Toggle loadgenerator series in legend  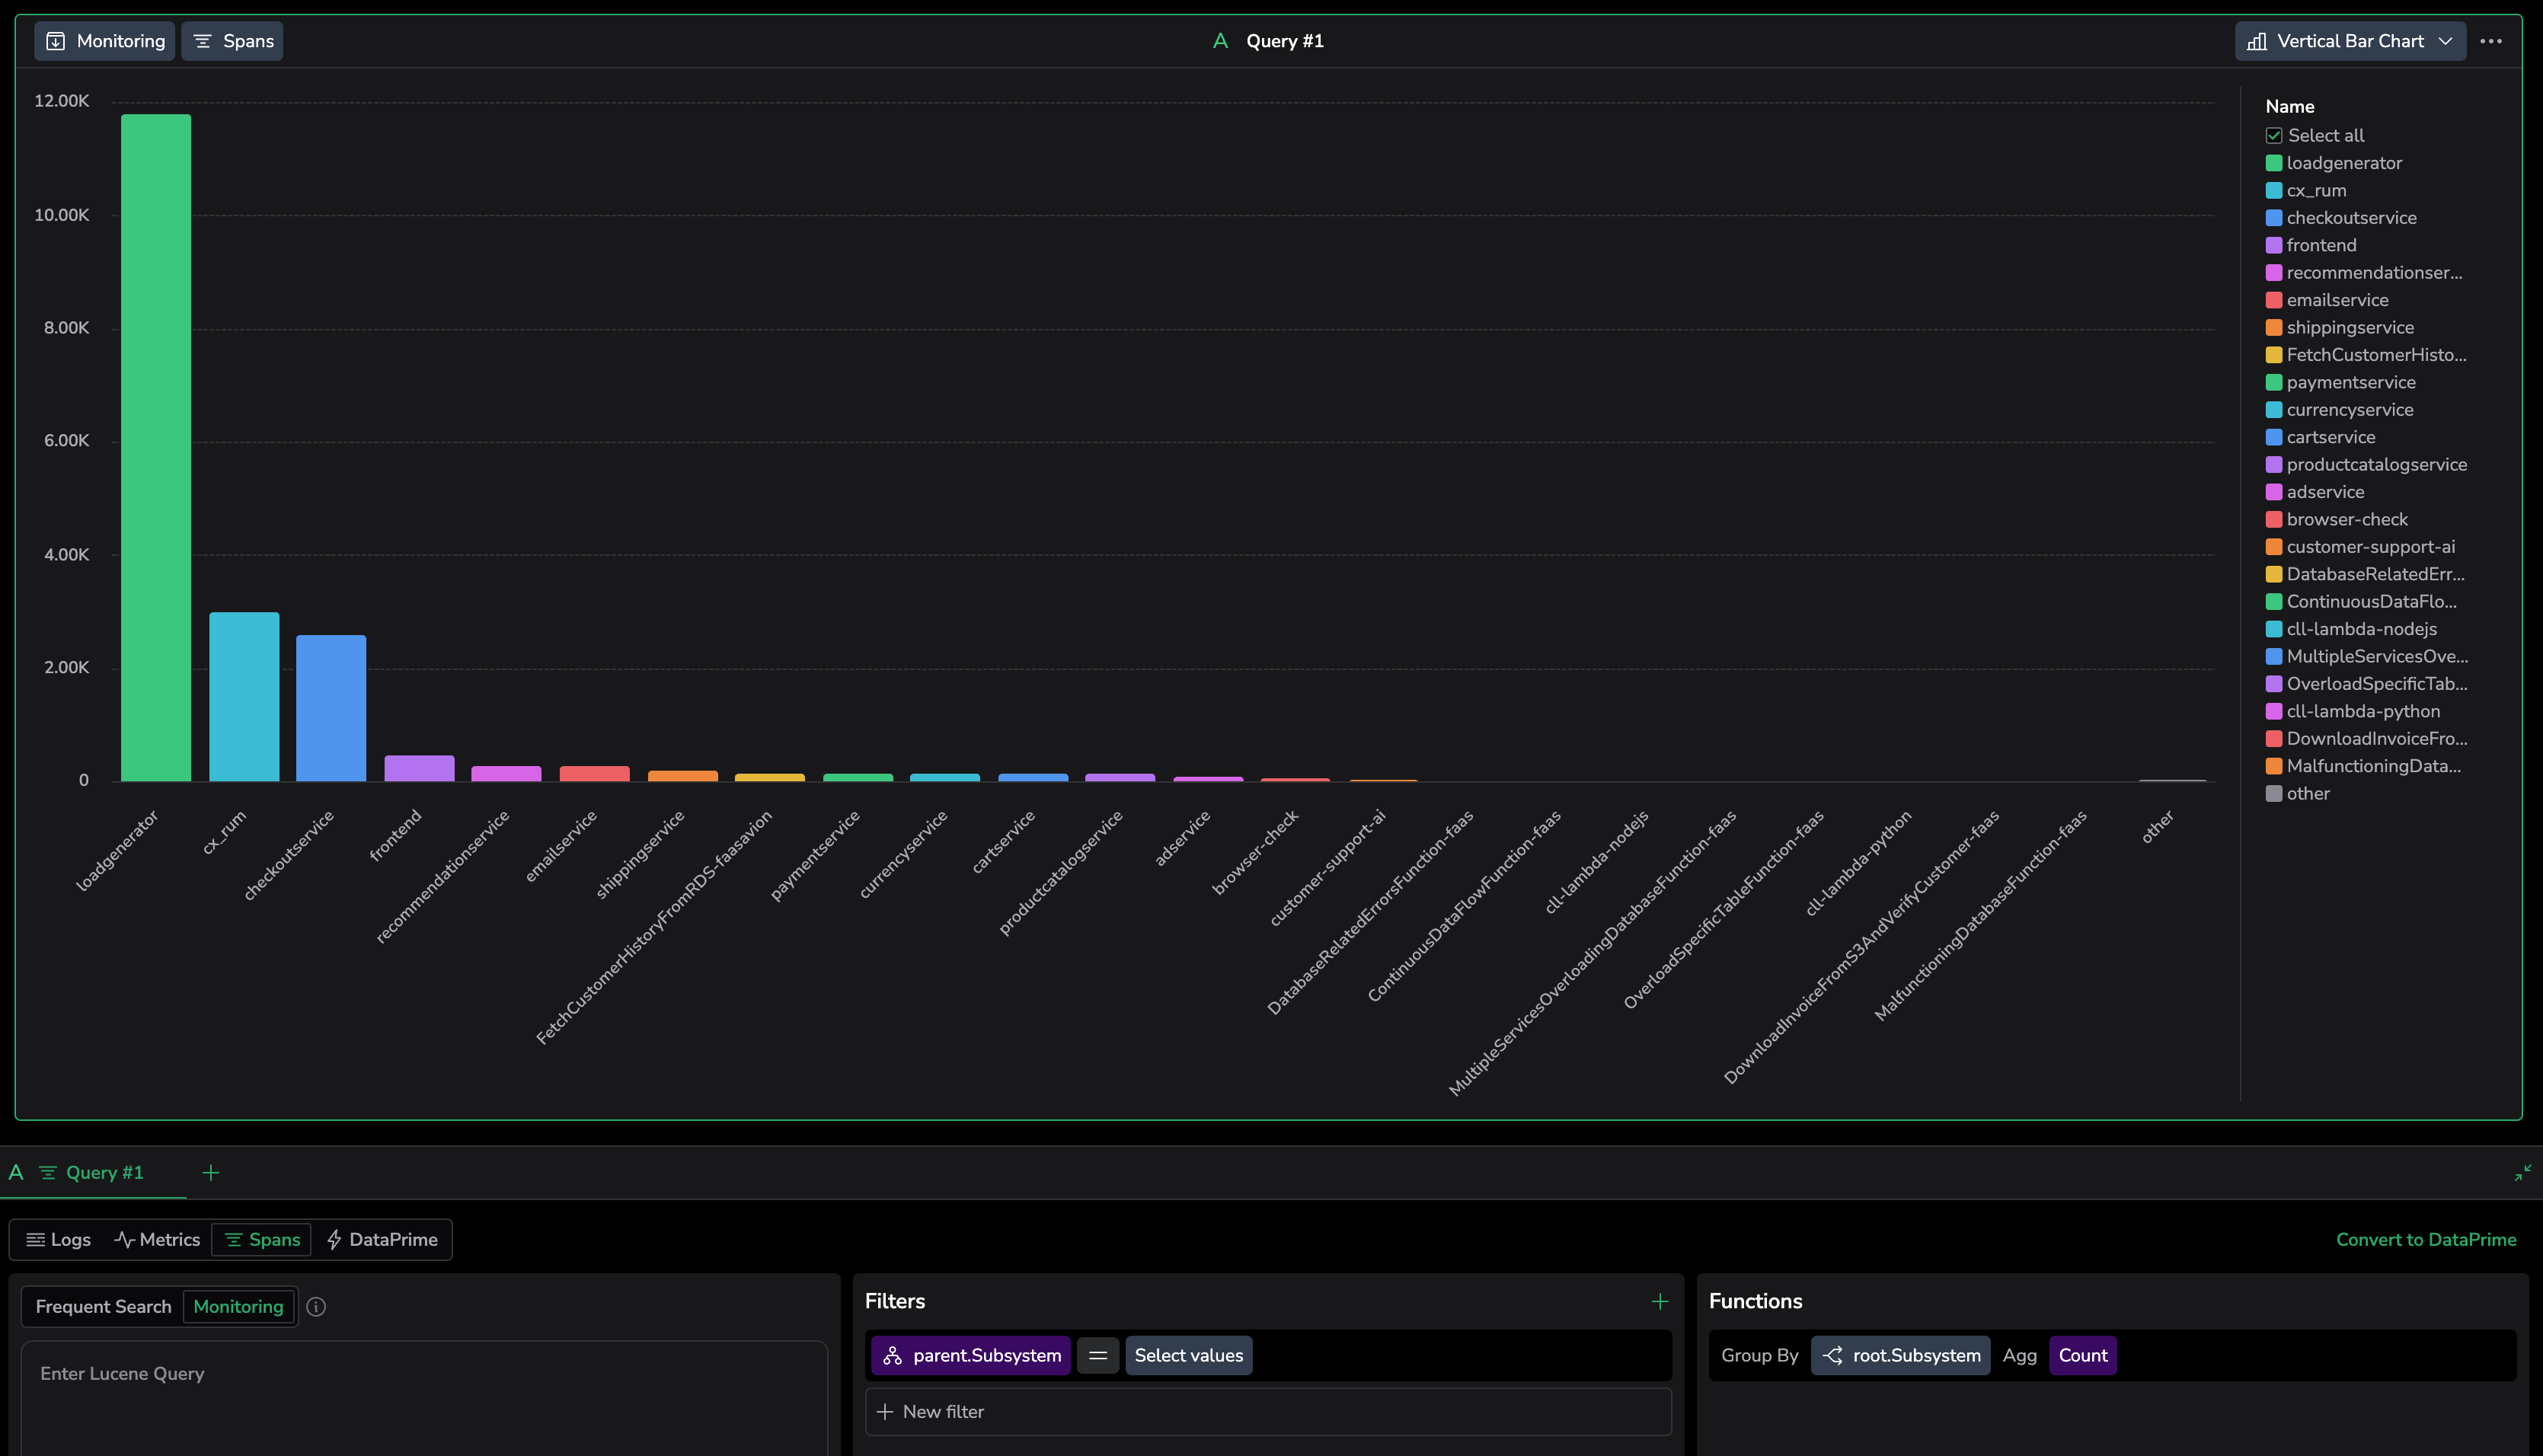click(x=2343, y=163)
